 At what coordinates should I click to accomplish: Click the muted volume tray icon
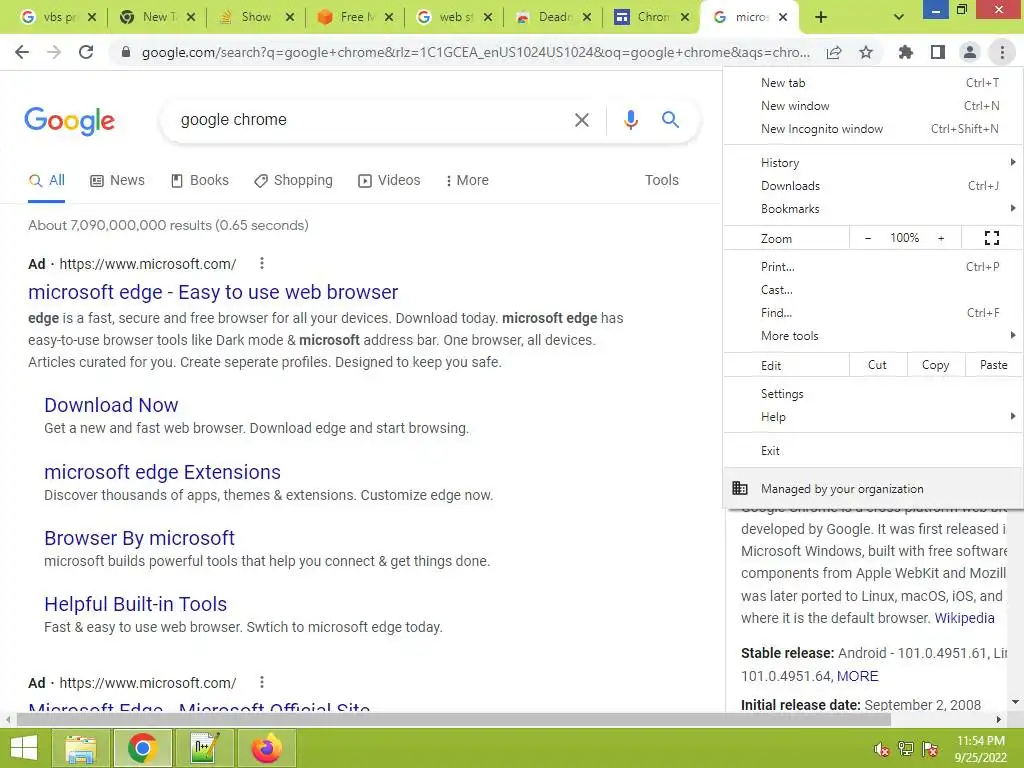click(x=882, y=749)
